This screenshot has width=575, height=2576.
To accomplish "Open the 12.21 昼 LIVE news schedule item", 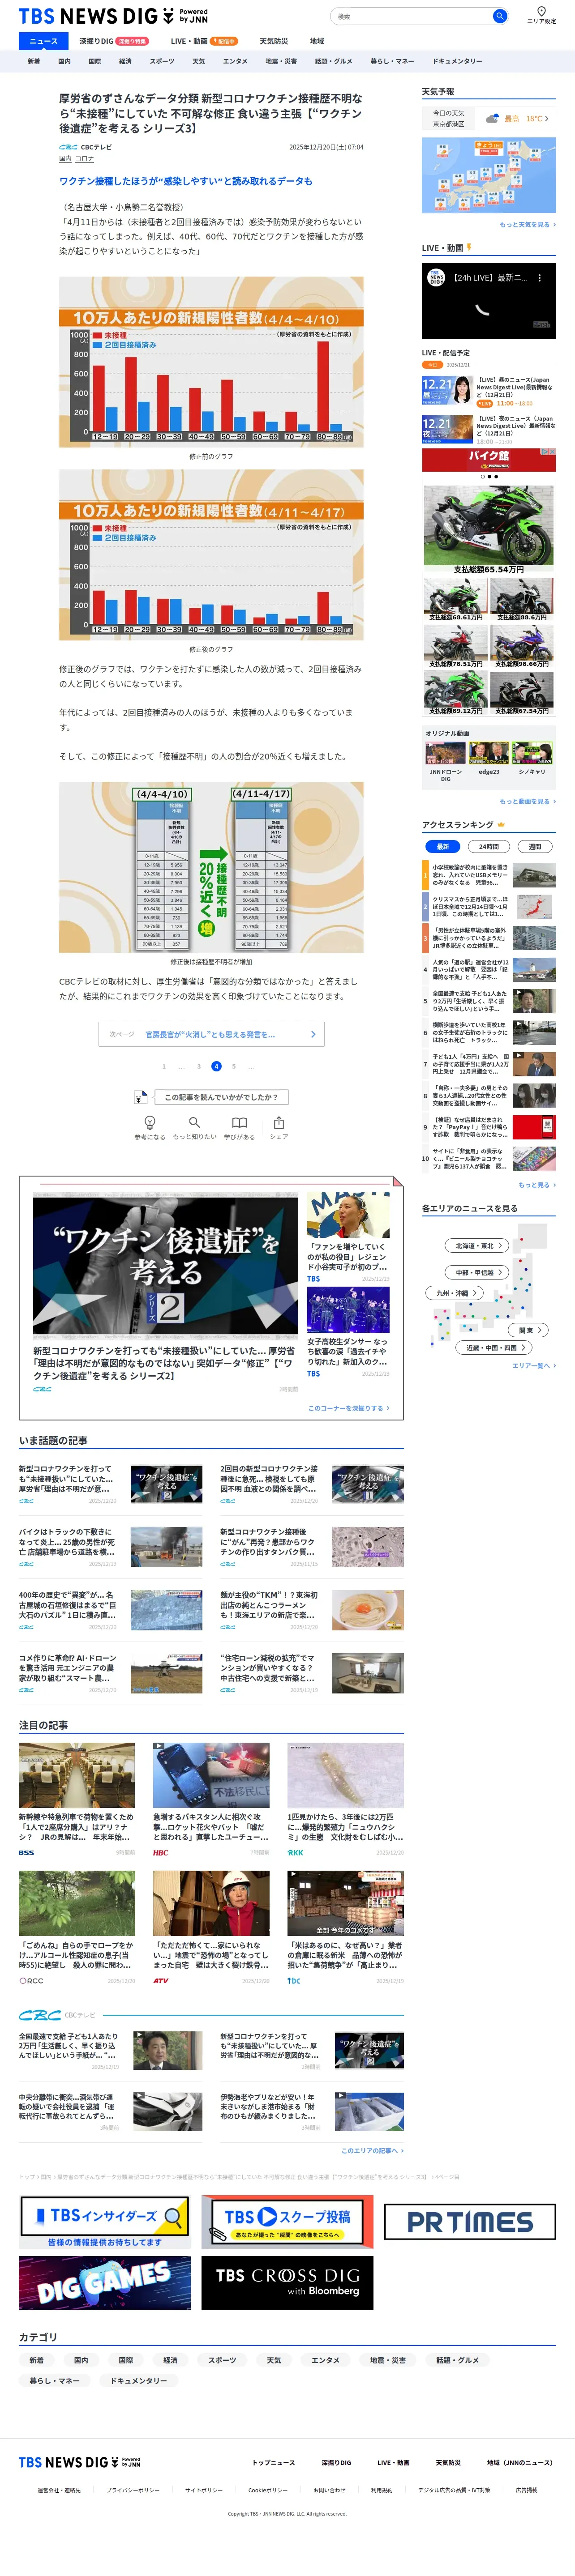I will 489,391.
